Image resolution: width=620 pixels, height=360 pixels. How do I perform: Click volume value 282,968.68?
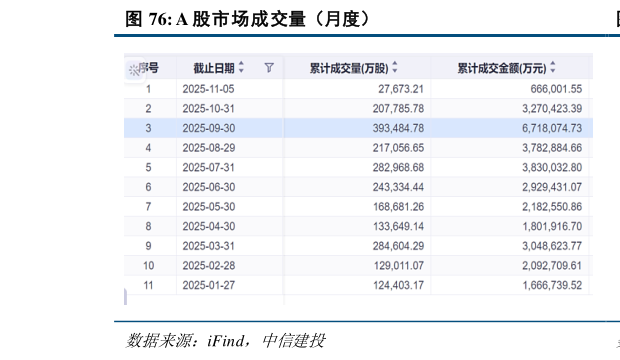(398, 167)
